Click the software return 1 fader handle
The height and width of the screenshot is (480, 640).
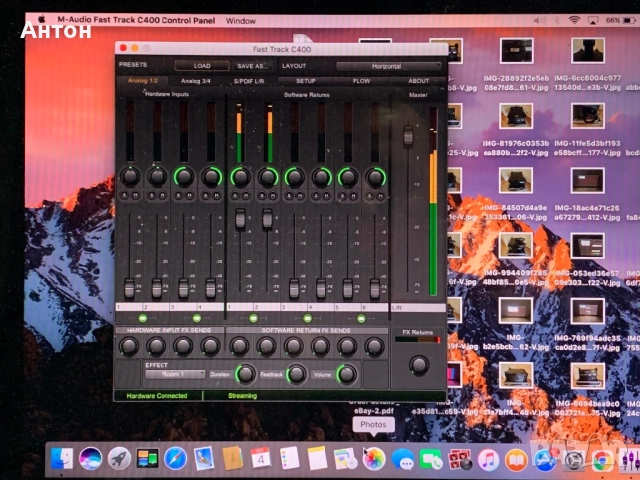pyautogui.click(x=240, y=218)
